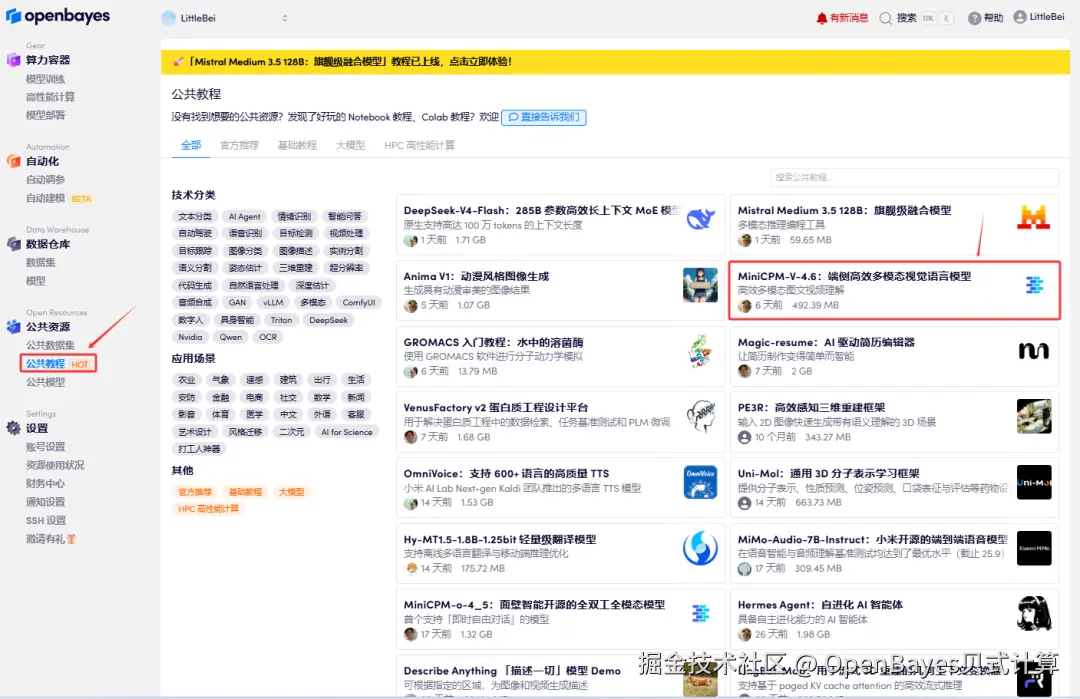
Task: Open 模型训练 in the sidebar
Action: (x=45, y=79)
